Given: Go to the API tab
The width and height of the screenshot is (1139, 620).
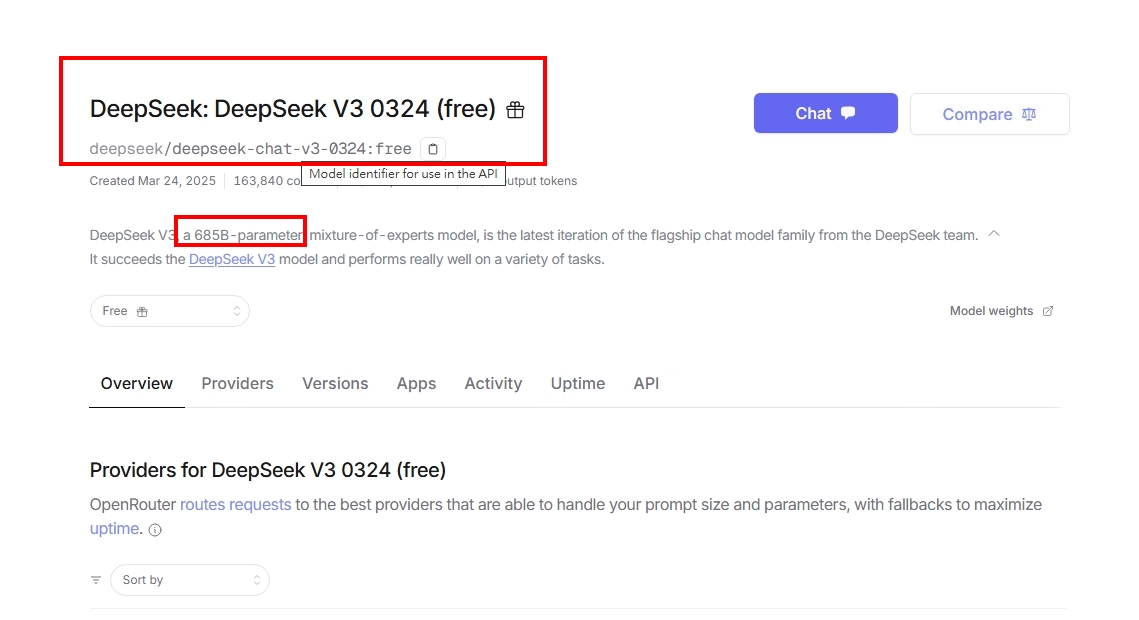Looking at the screenshot, I should coord(646,383).
